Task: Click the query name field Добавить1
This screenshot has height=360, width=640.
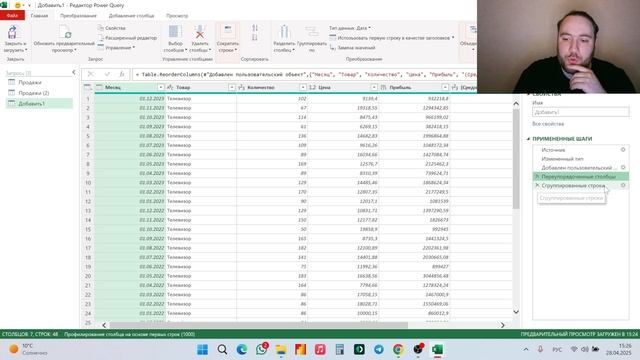Action: (580, 112)
